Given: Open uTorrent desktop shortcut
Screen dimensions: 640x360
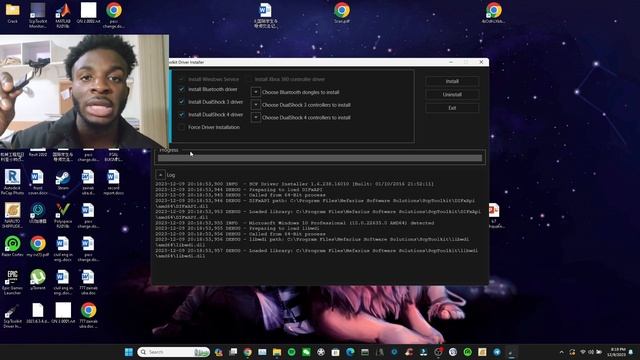Looking at the screenshot, I should pyautogui.click(x=38, y=280).
